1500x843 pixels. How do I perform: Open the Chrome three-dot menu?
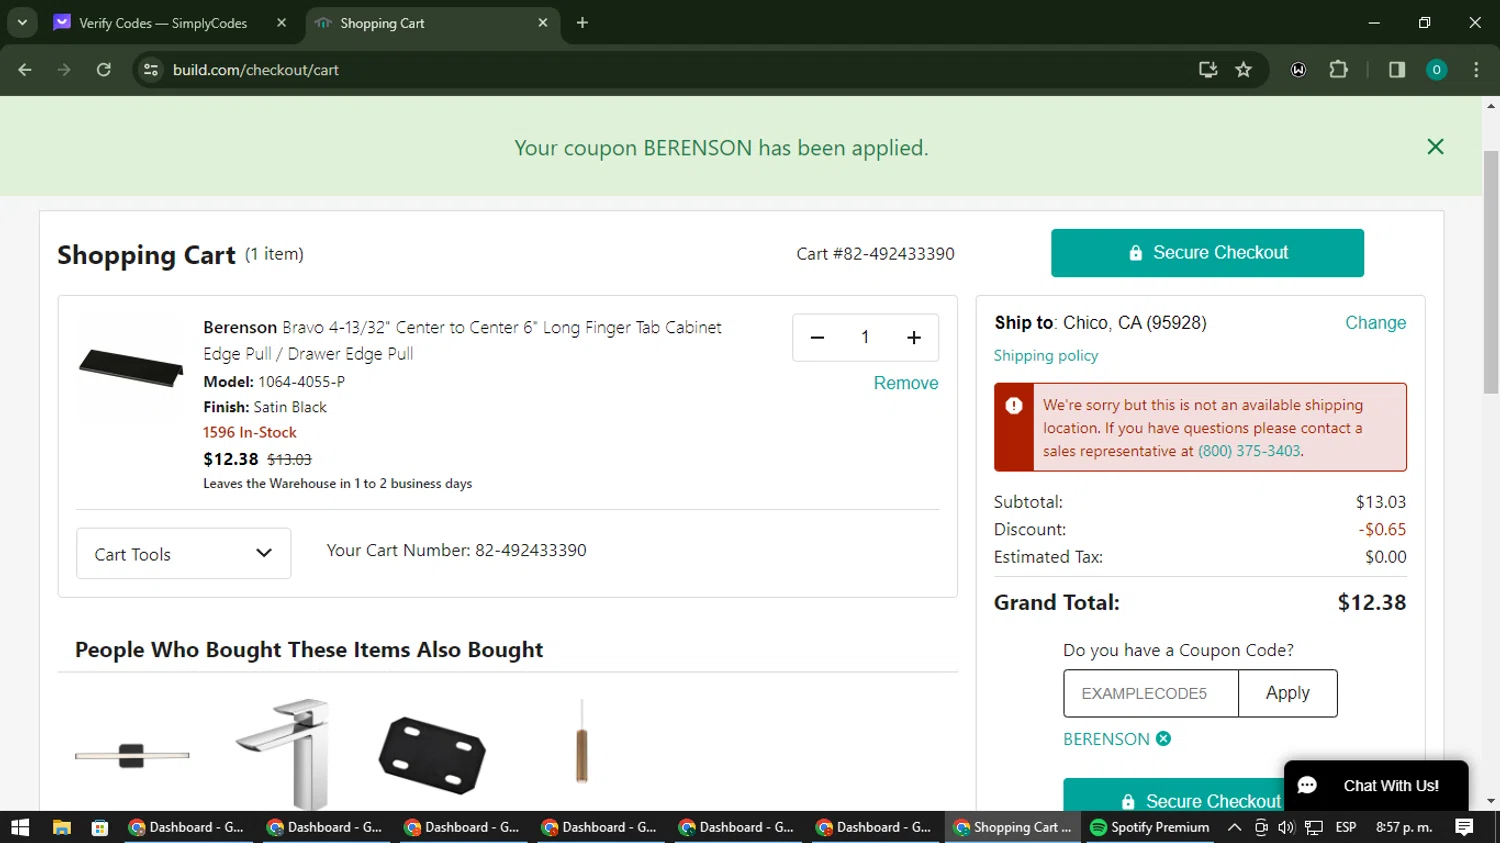click(x=1476, y=70)
